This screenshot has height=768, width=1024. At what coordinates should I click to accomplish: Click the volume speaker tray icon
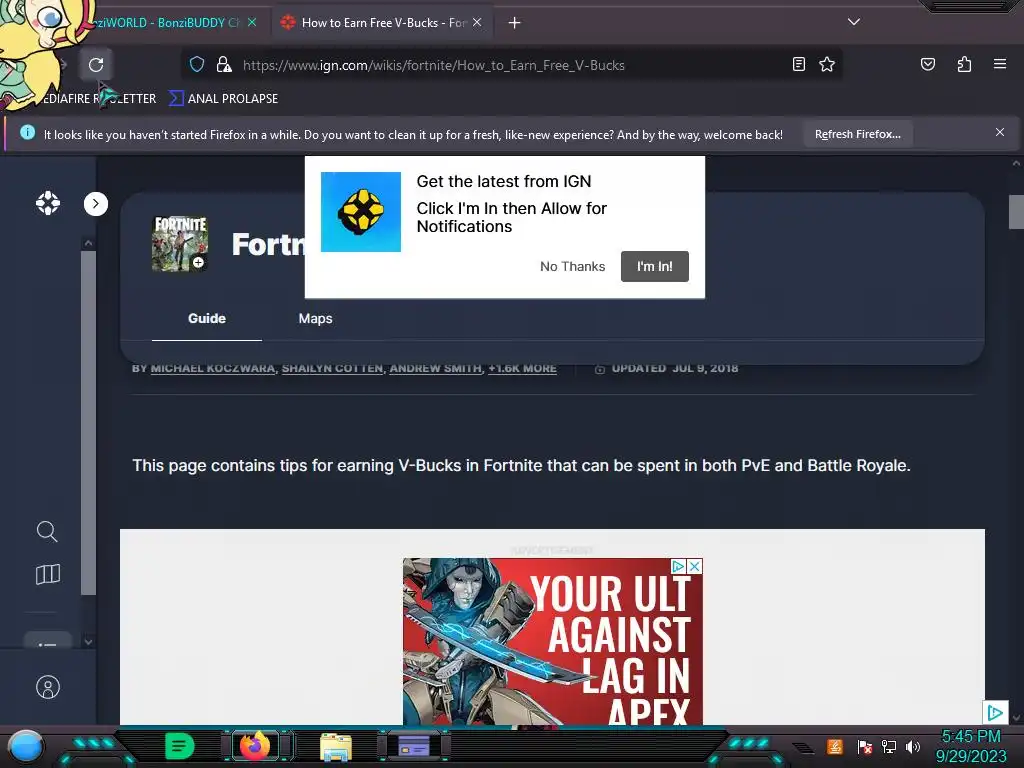913,746
